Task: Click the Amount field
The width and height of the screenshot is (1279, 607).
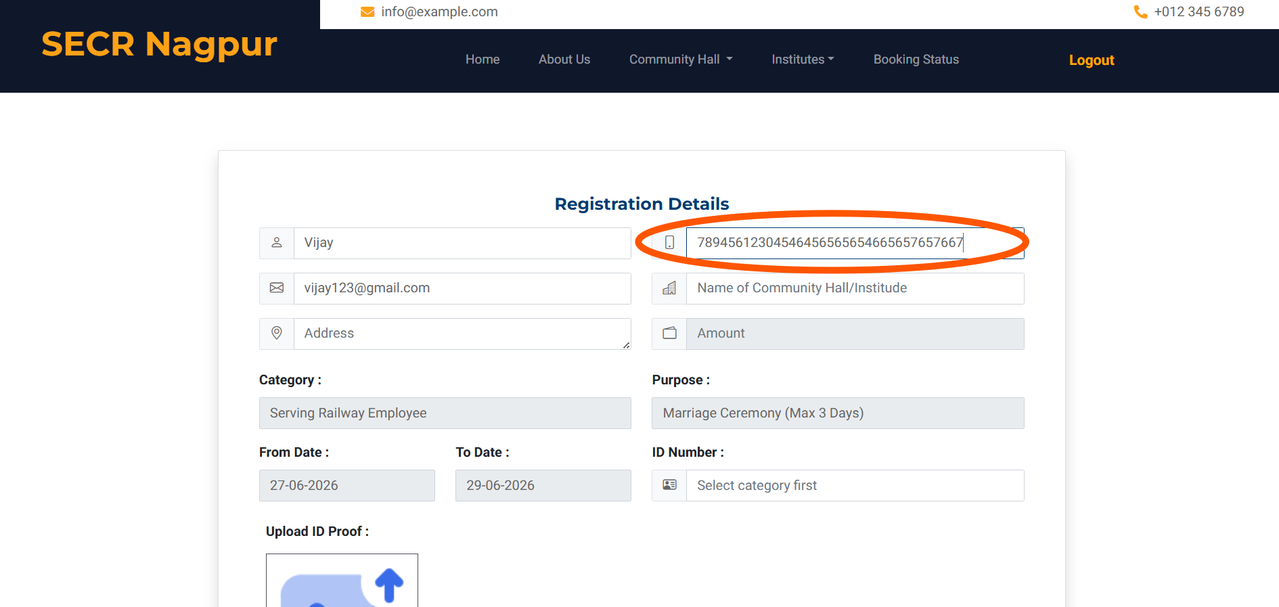Action: coord(855,334)
